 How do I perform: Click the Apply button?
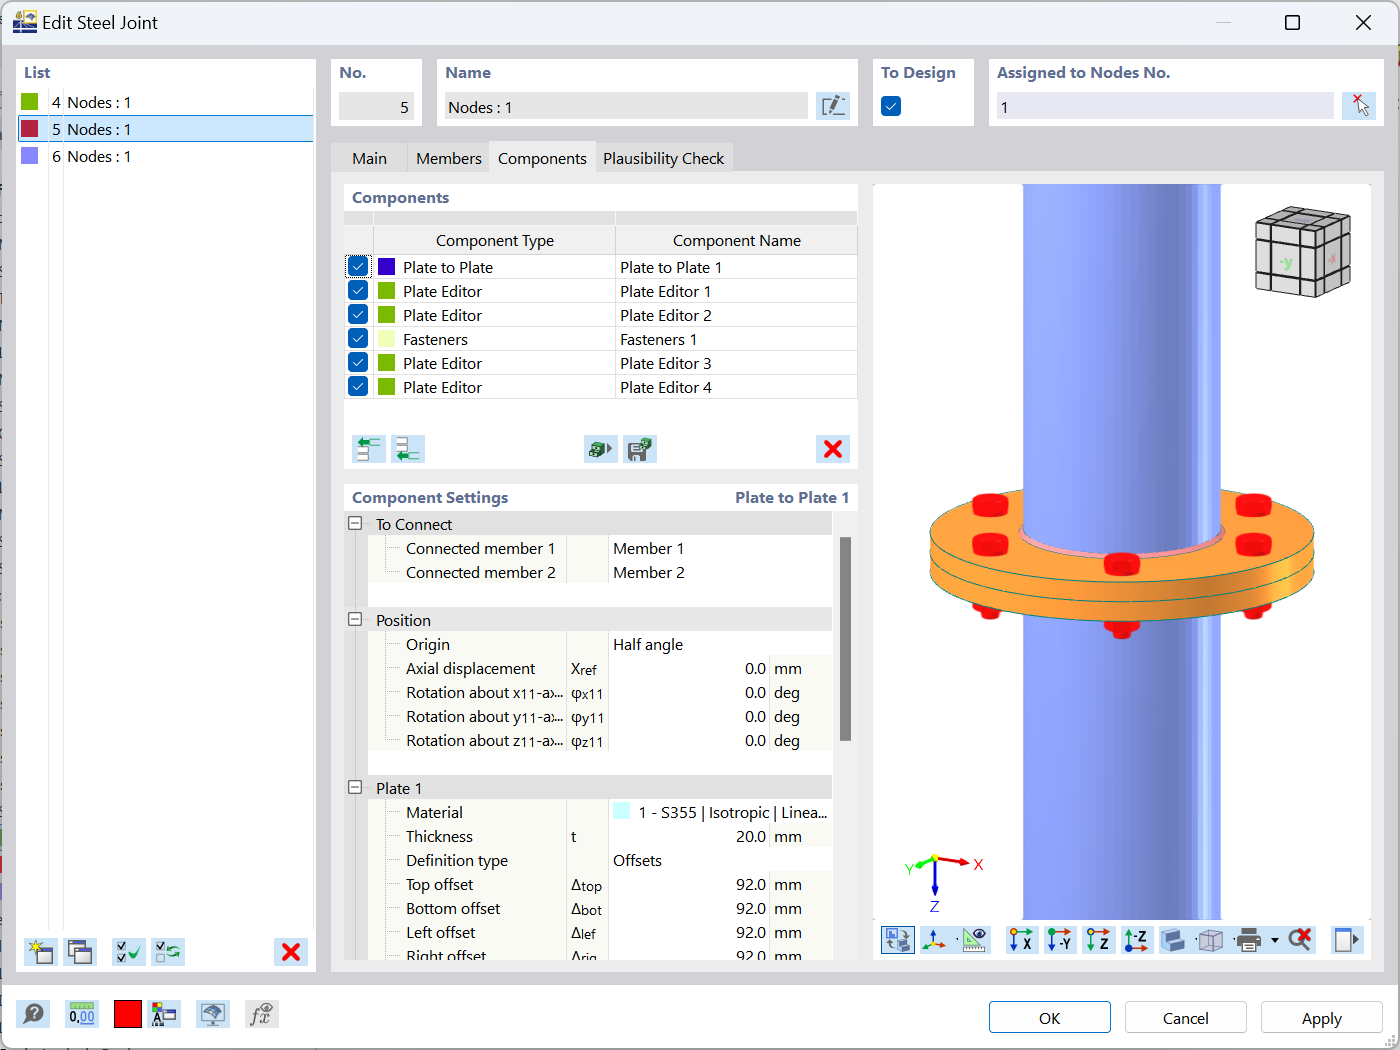click(1321, 1017)
